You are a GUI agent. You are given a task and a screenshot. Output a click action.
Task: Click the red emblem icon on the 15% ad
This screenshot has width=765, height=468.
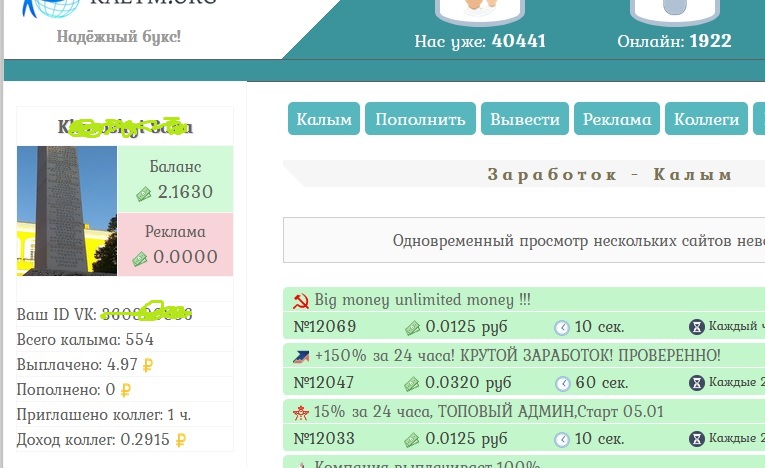(x=300, y=412)
